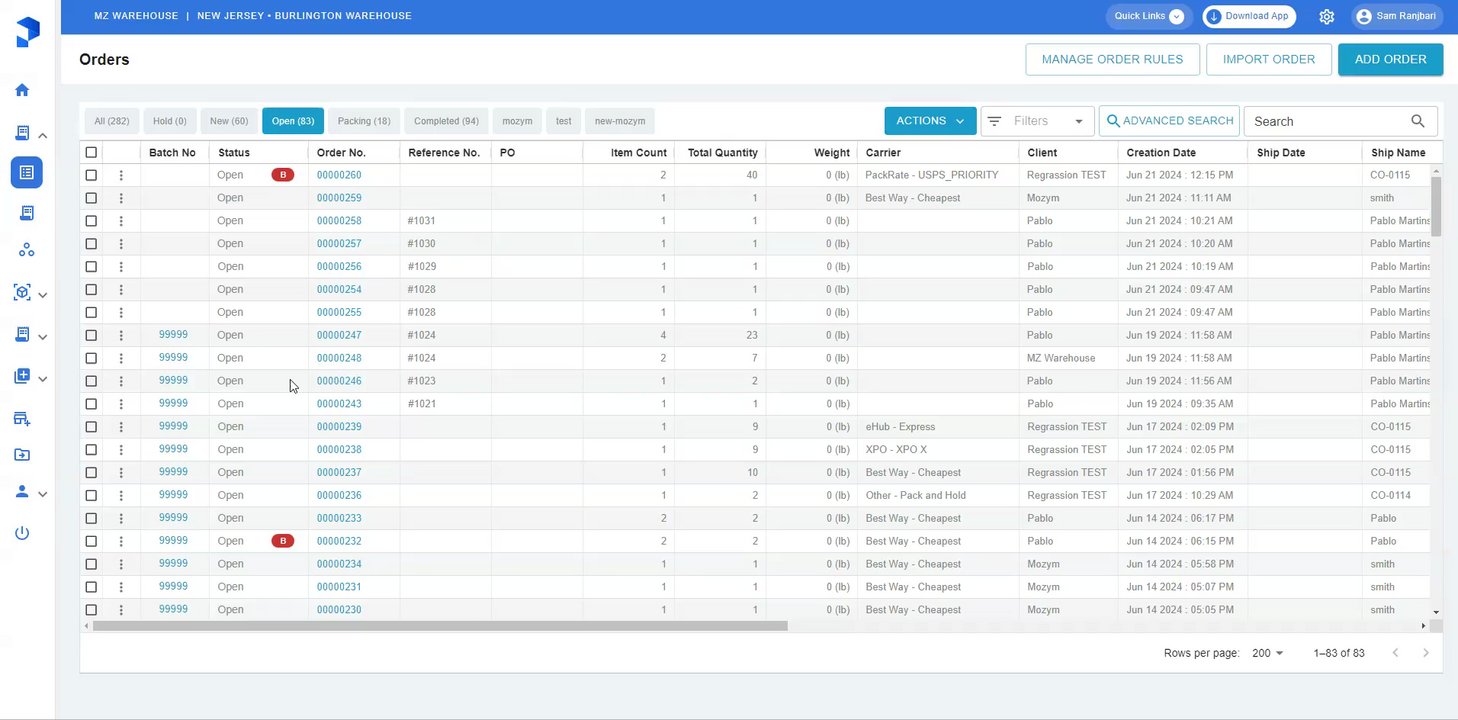Open the power/logout icon in the sidebar

pos(22,533)
